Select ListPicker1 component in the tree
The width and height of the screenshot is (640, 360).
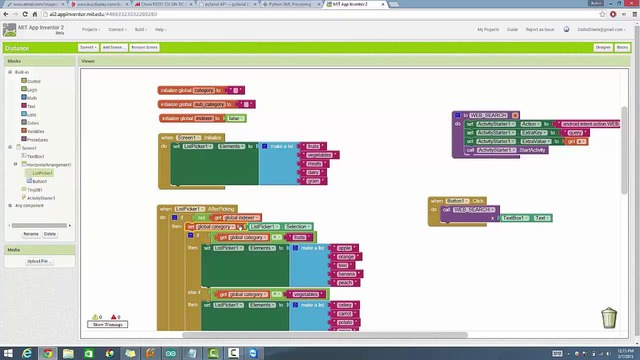(x=40, y=173)
